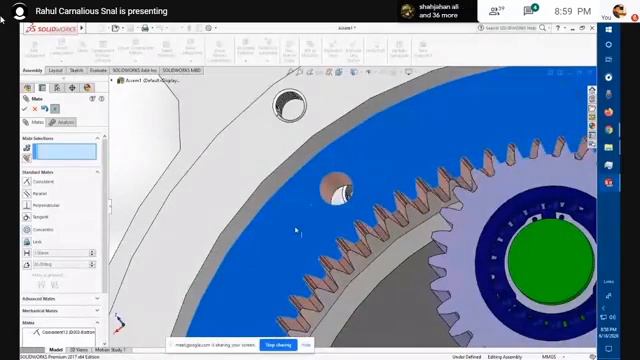Viewport: 640px width, 360px height.
Task: Click Stop sharing button
Action: point(278,345)
